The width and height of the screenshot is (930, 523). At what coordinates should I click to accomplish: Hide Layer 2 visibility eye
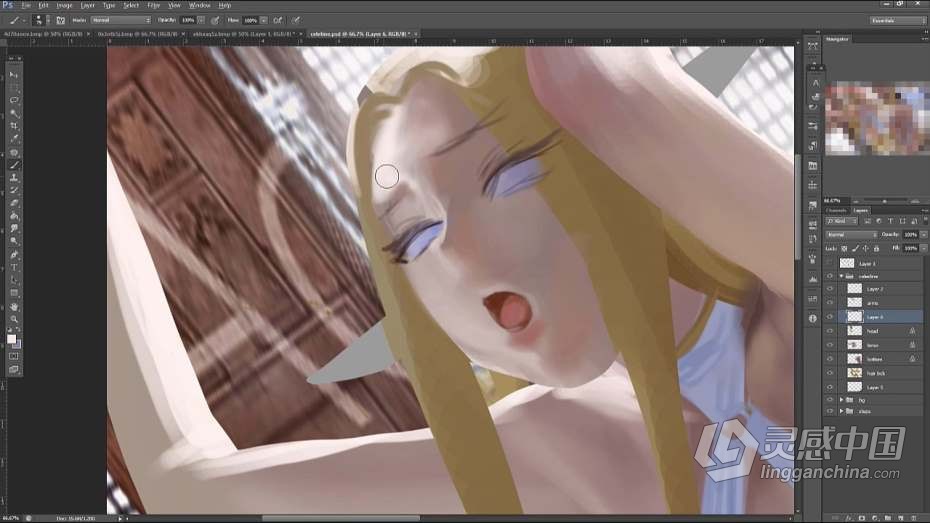830,289
